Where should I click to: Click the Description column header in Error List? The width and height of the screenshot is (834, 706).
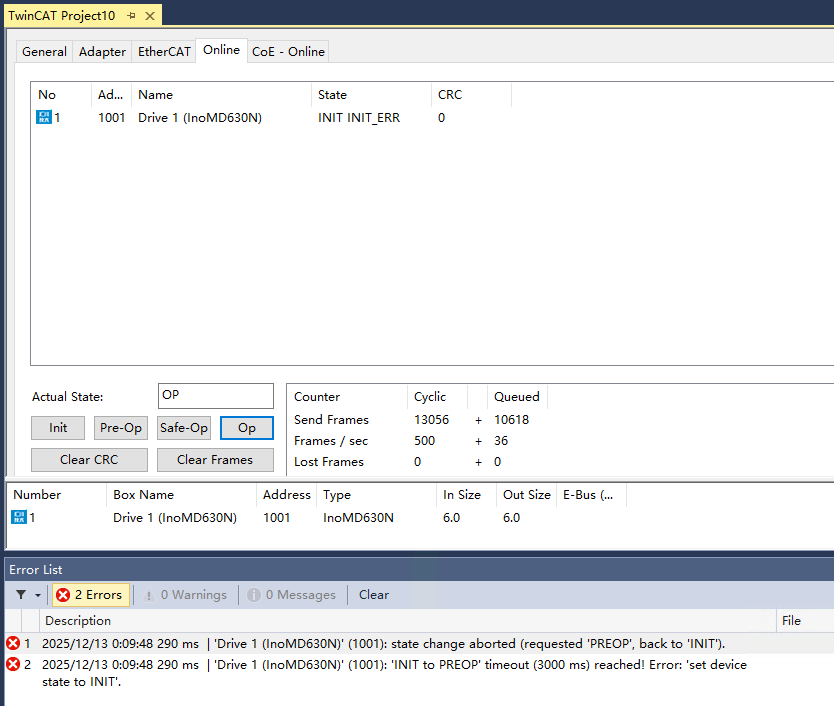407,620
